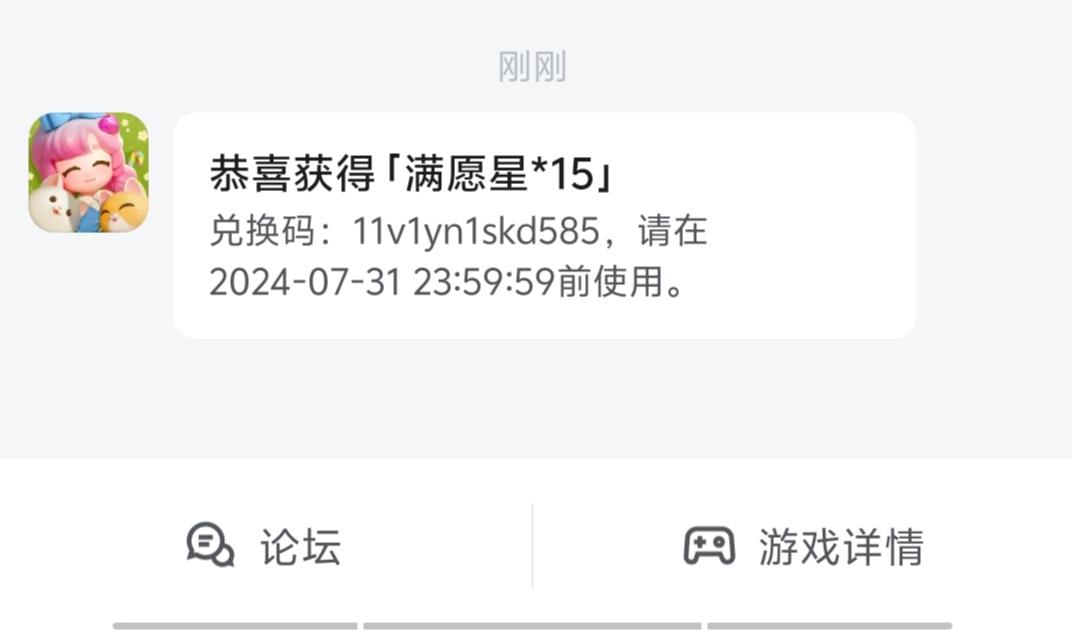Tap the left gray bar at the bottom
Viewport: 1072px width, 632px height.
[235, 626]
